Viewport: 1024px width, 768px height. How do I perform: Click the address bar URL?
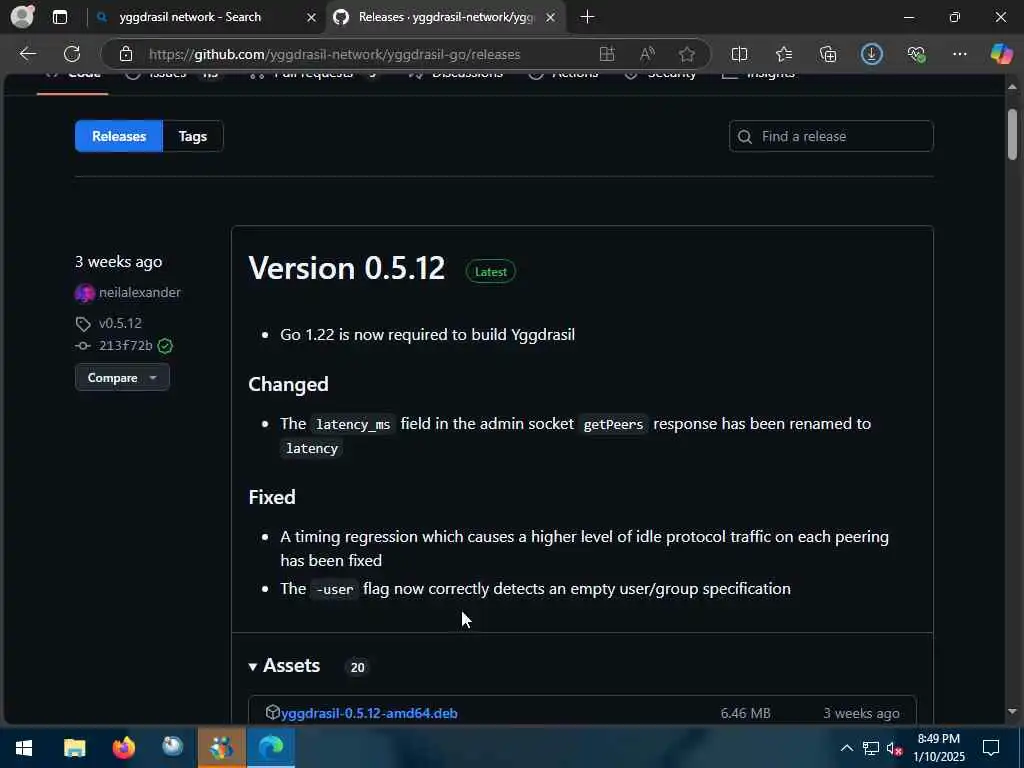click(x=334, y=54)
